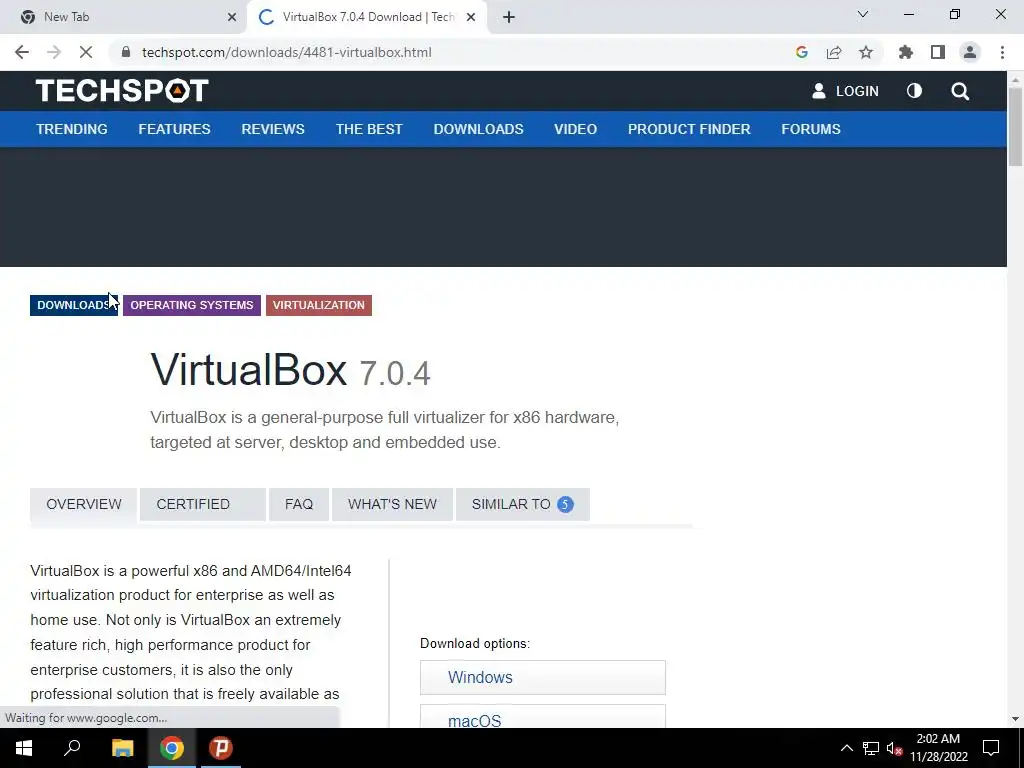Stop loading the page with X button

pyautogui.click(x=86, y=52)
